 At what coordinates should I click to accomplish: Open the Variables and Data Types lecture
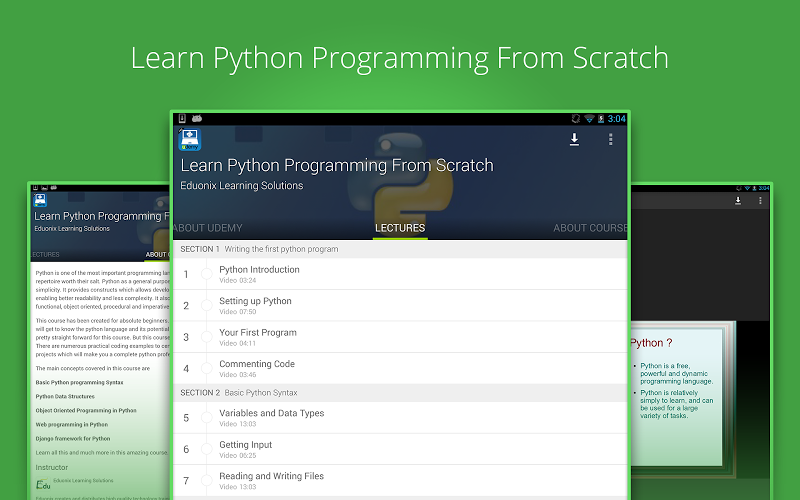(x=272, y=417)
